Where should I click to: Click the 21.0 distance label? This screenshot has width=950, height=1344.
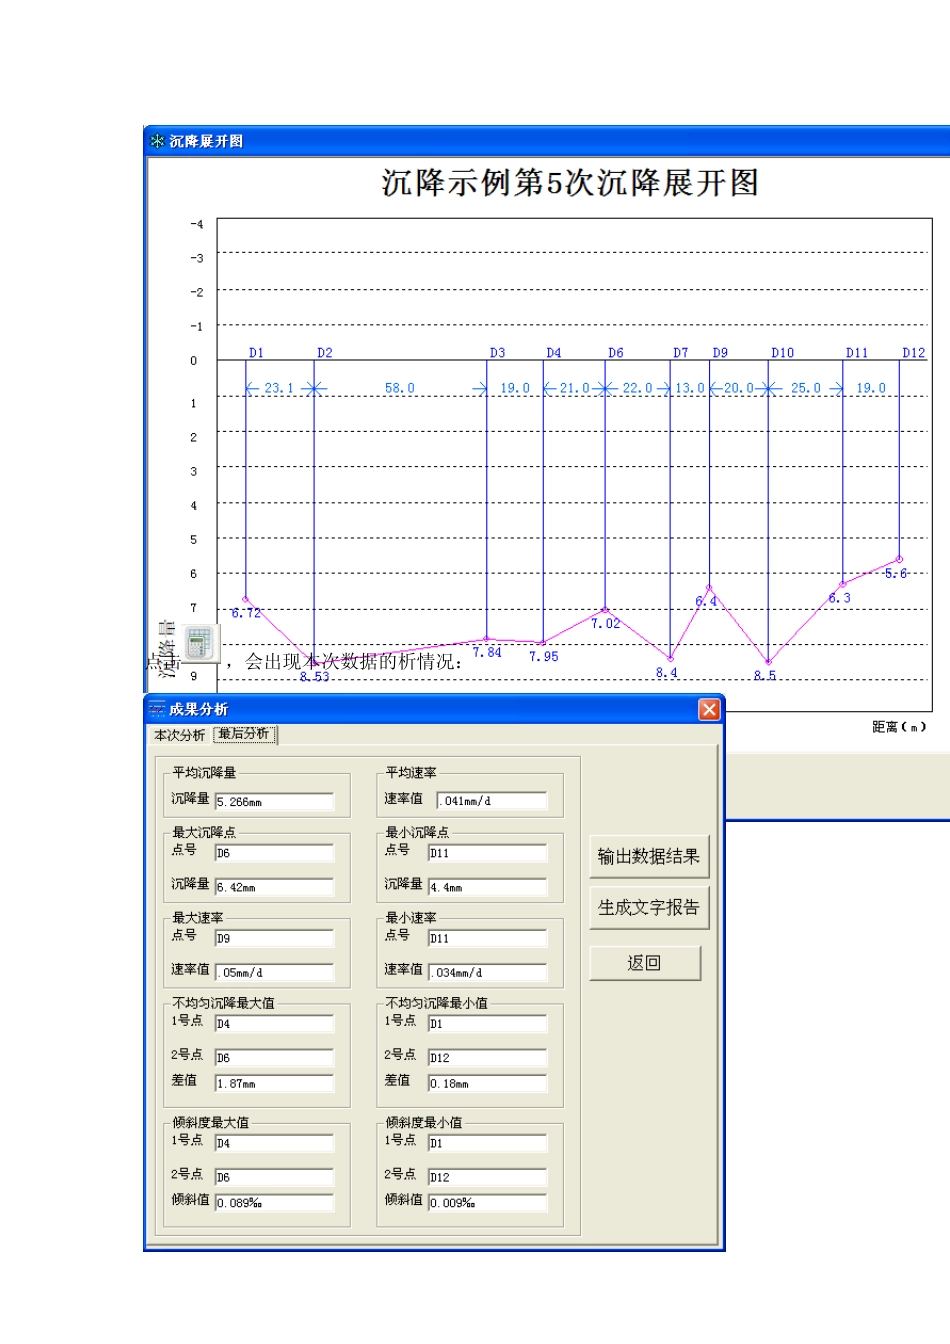574,388
